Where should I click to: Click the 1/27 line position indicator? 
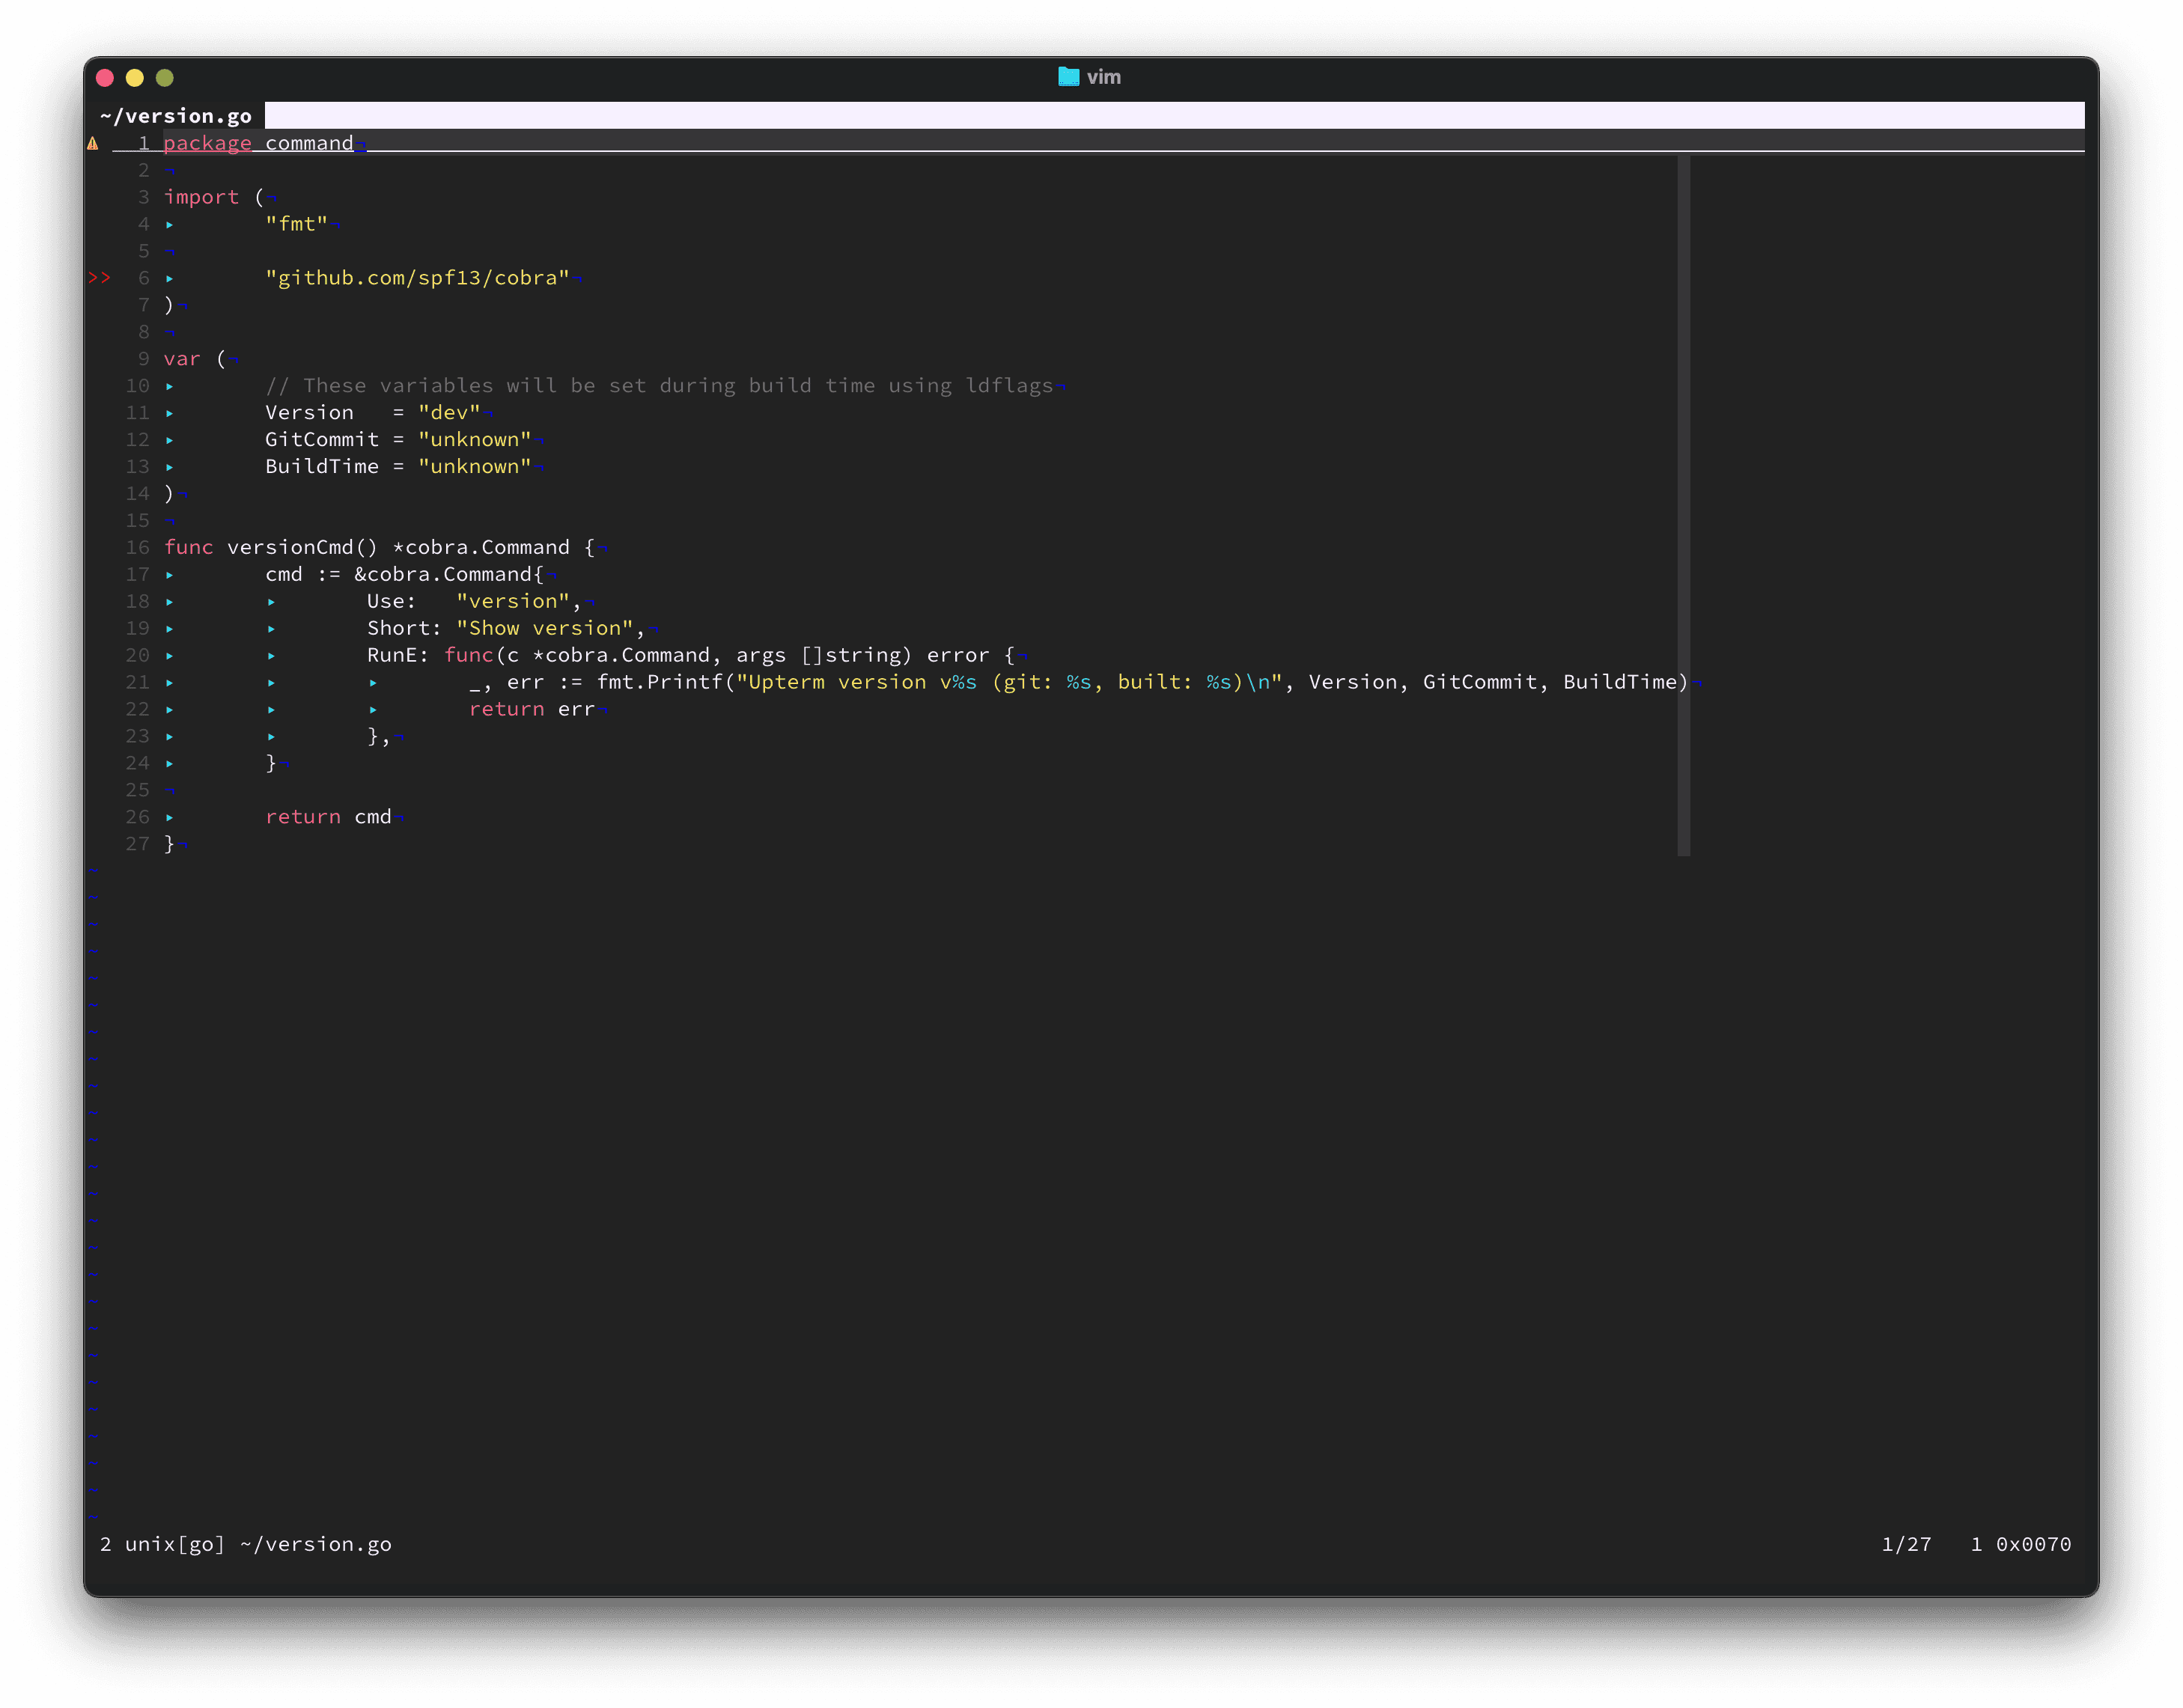click(1906, 1544)
